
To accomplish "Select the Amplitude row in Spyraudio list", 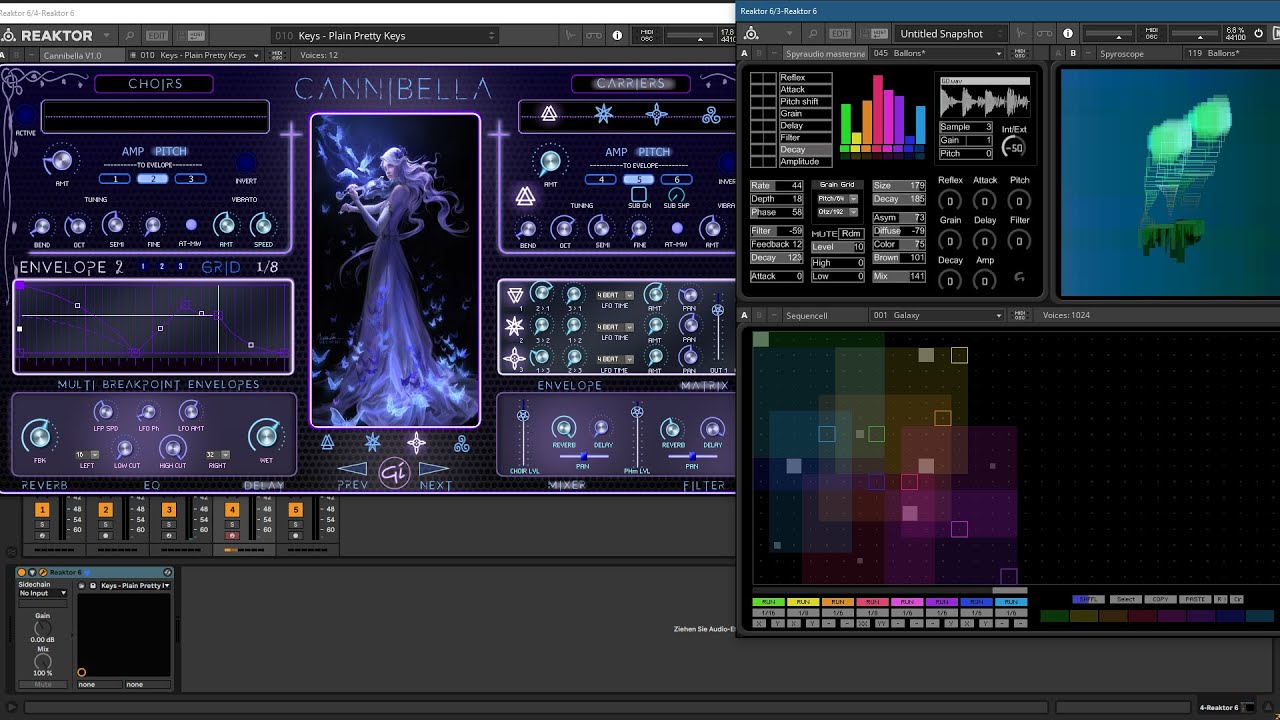I will [805, 162].
